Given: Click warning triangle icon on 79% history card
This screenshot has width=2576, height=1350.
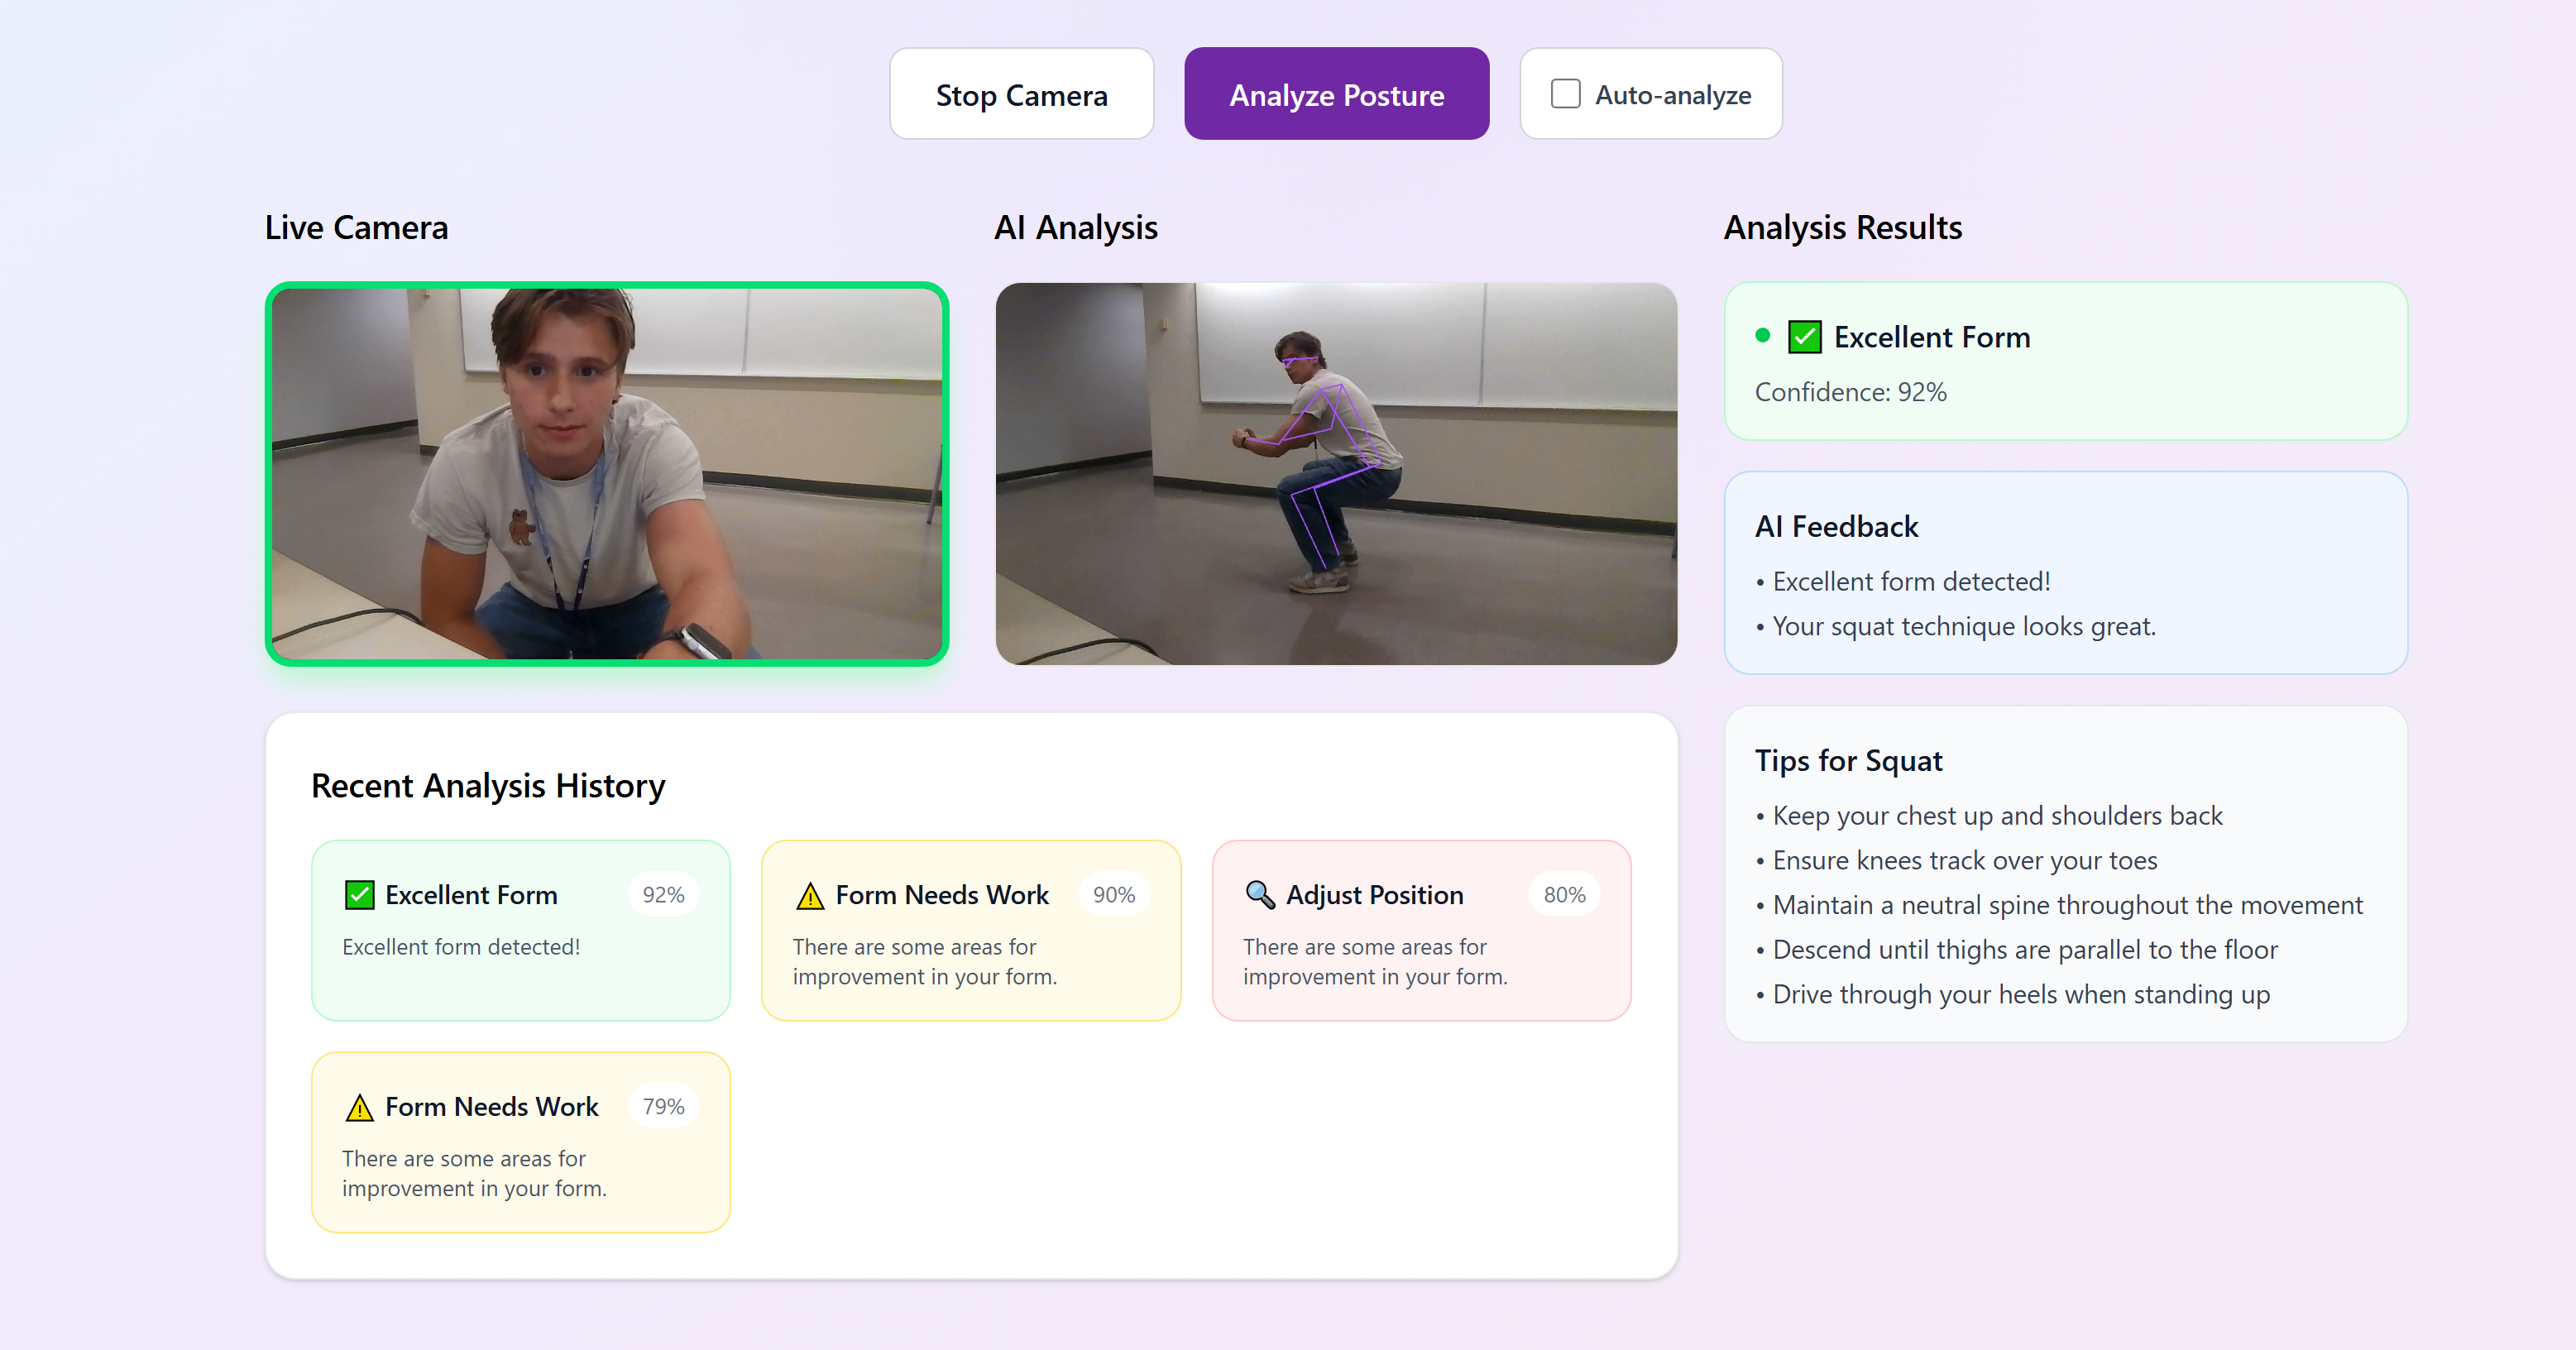Looking at the screenshot, I should [359, 1108].
